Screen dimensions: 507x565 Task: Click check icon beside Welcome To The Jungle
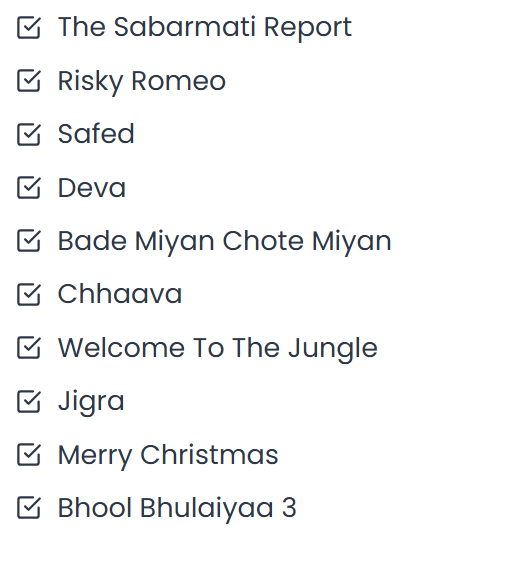(29, 348)
